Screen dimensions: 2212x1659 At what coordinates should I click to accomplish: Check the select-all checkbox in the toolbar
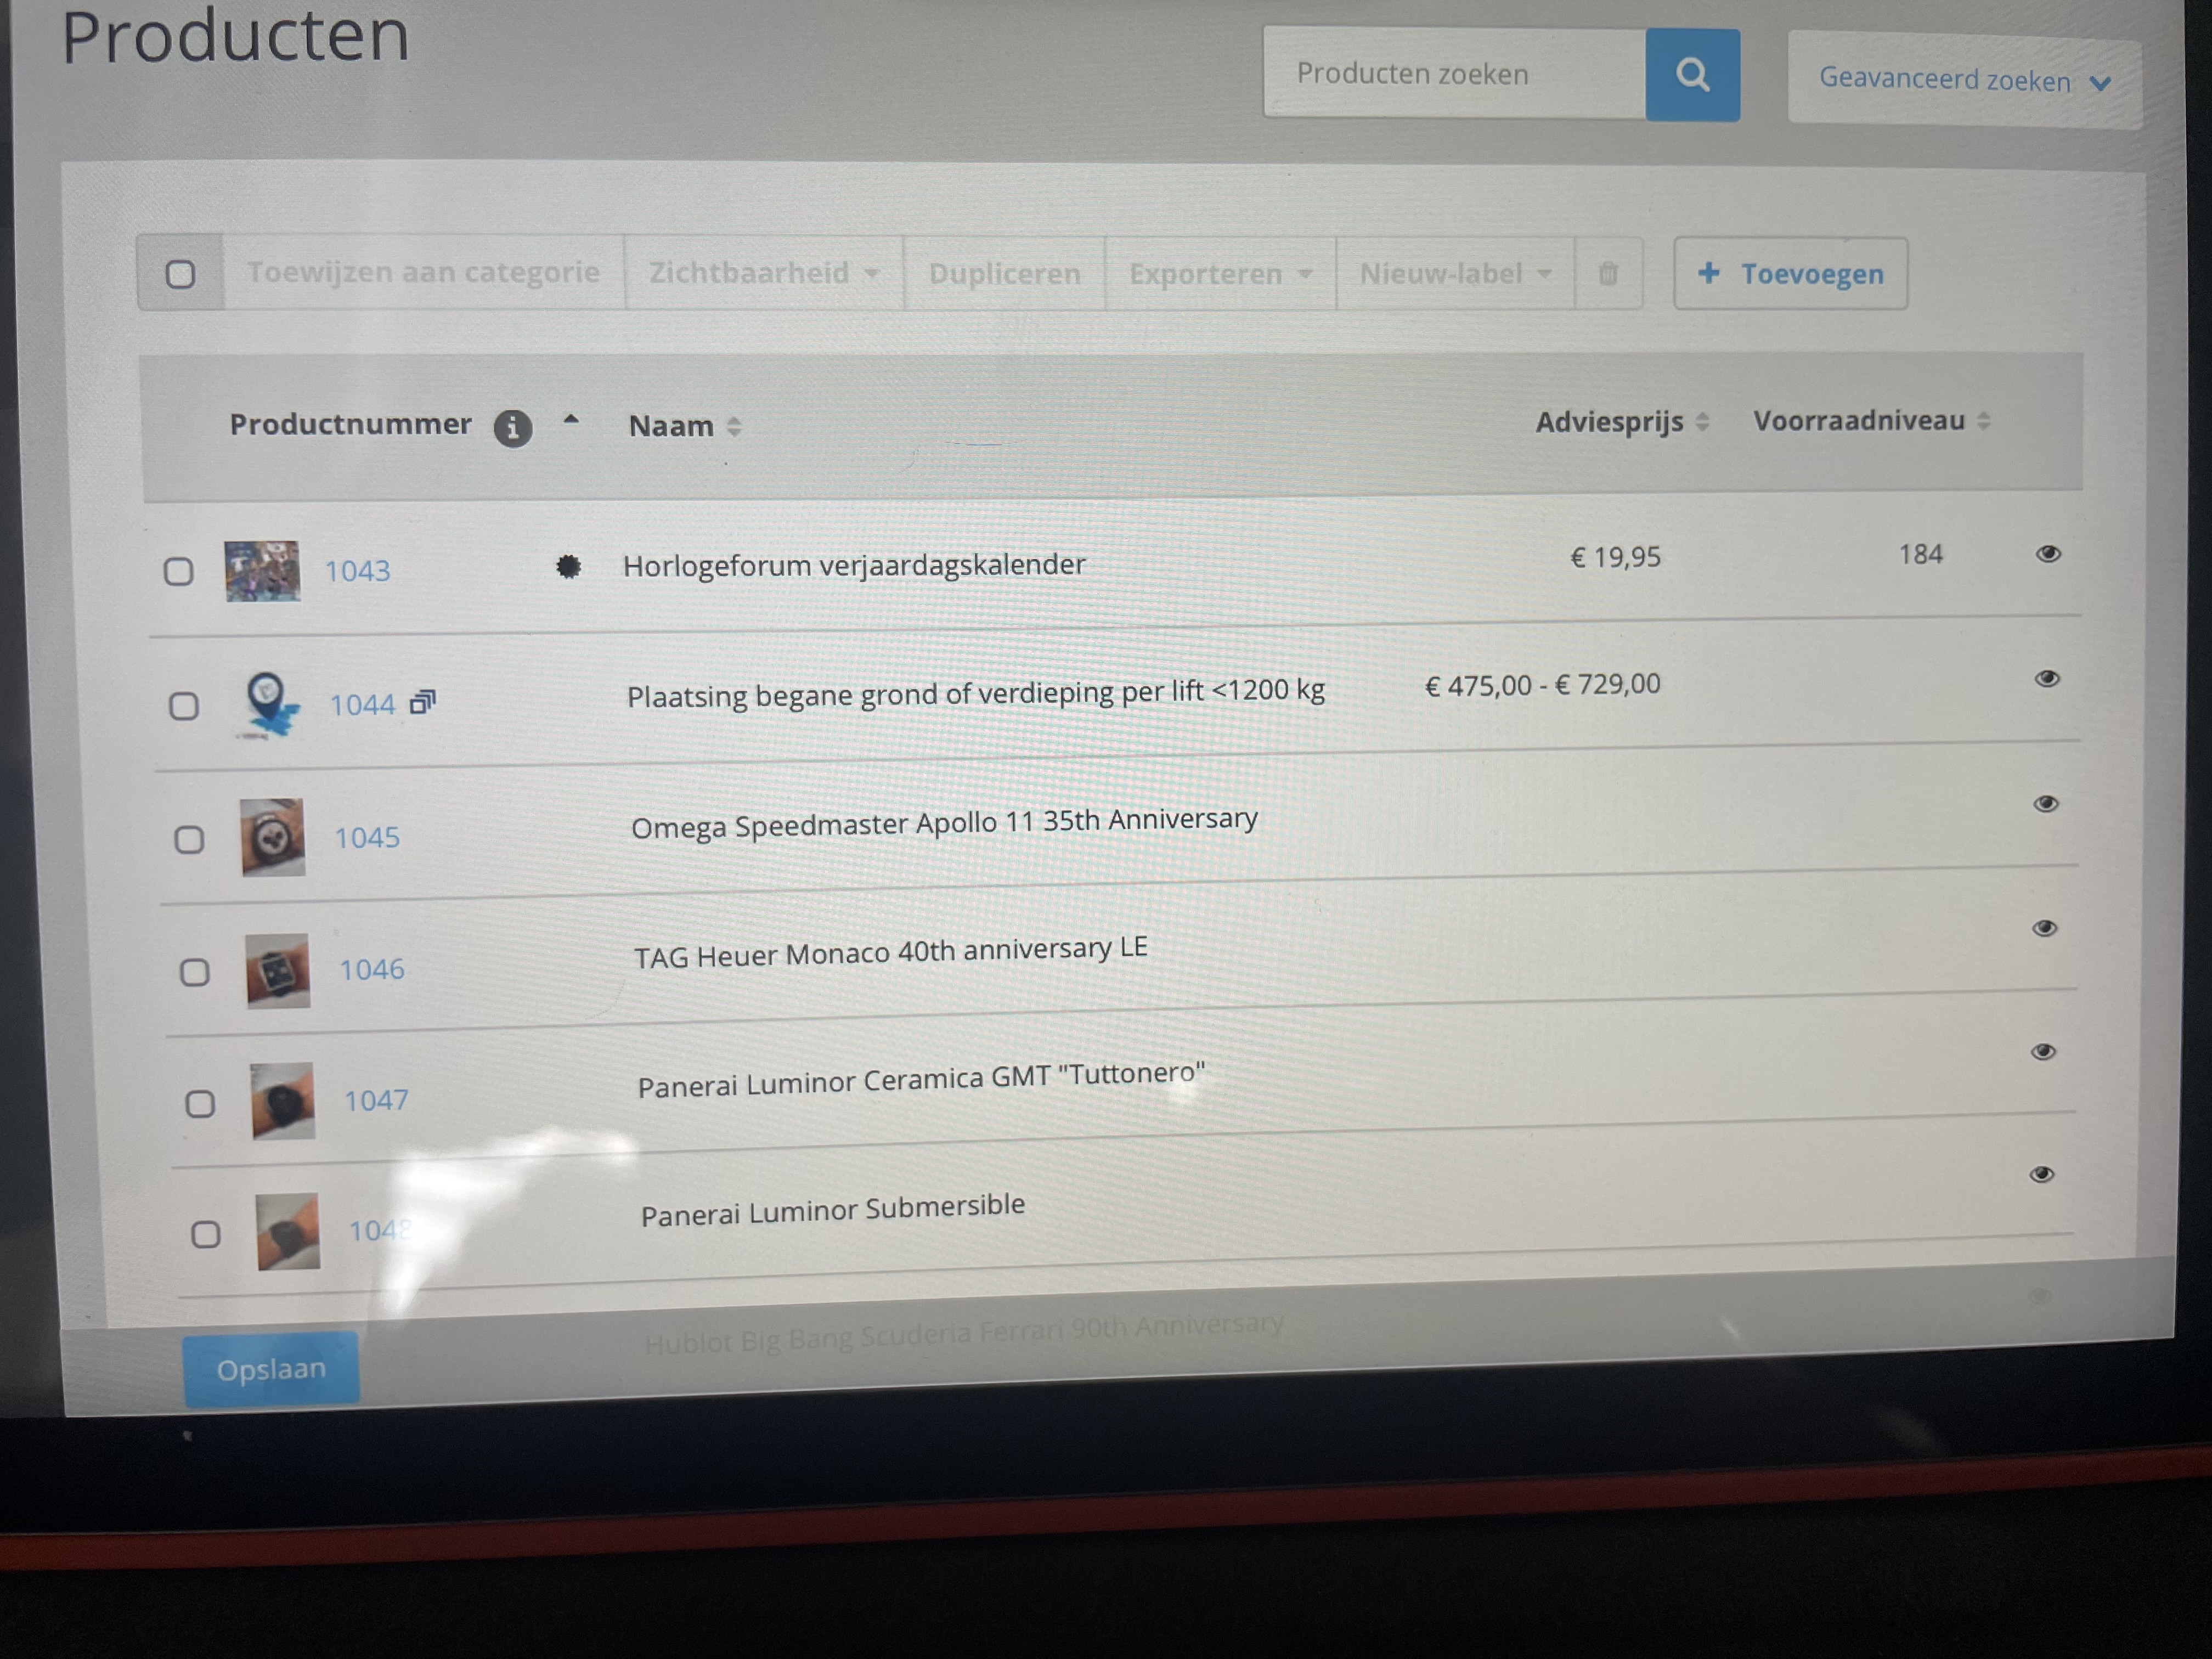point(180,274)
